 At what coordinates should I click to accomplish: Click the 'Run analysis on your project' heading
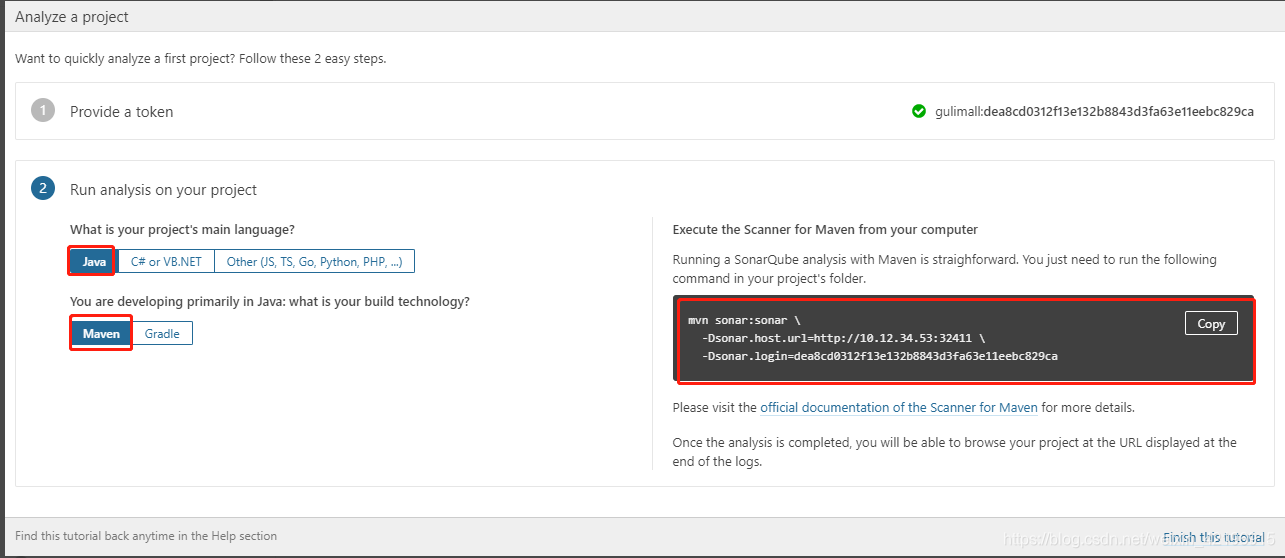pyautogui.click(x=163, y=190)
